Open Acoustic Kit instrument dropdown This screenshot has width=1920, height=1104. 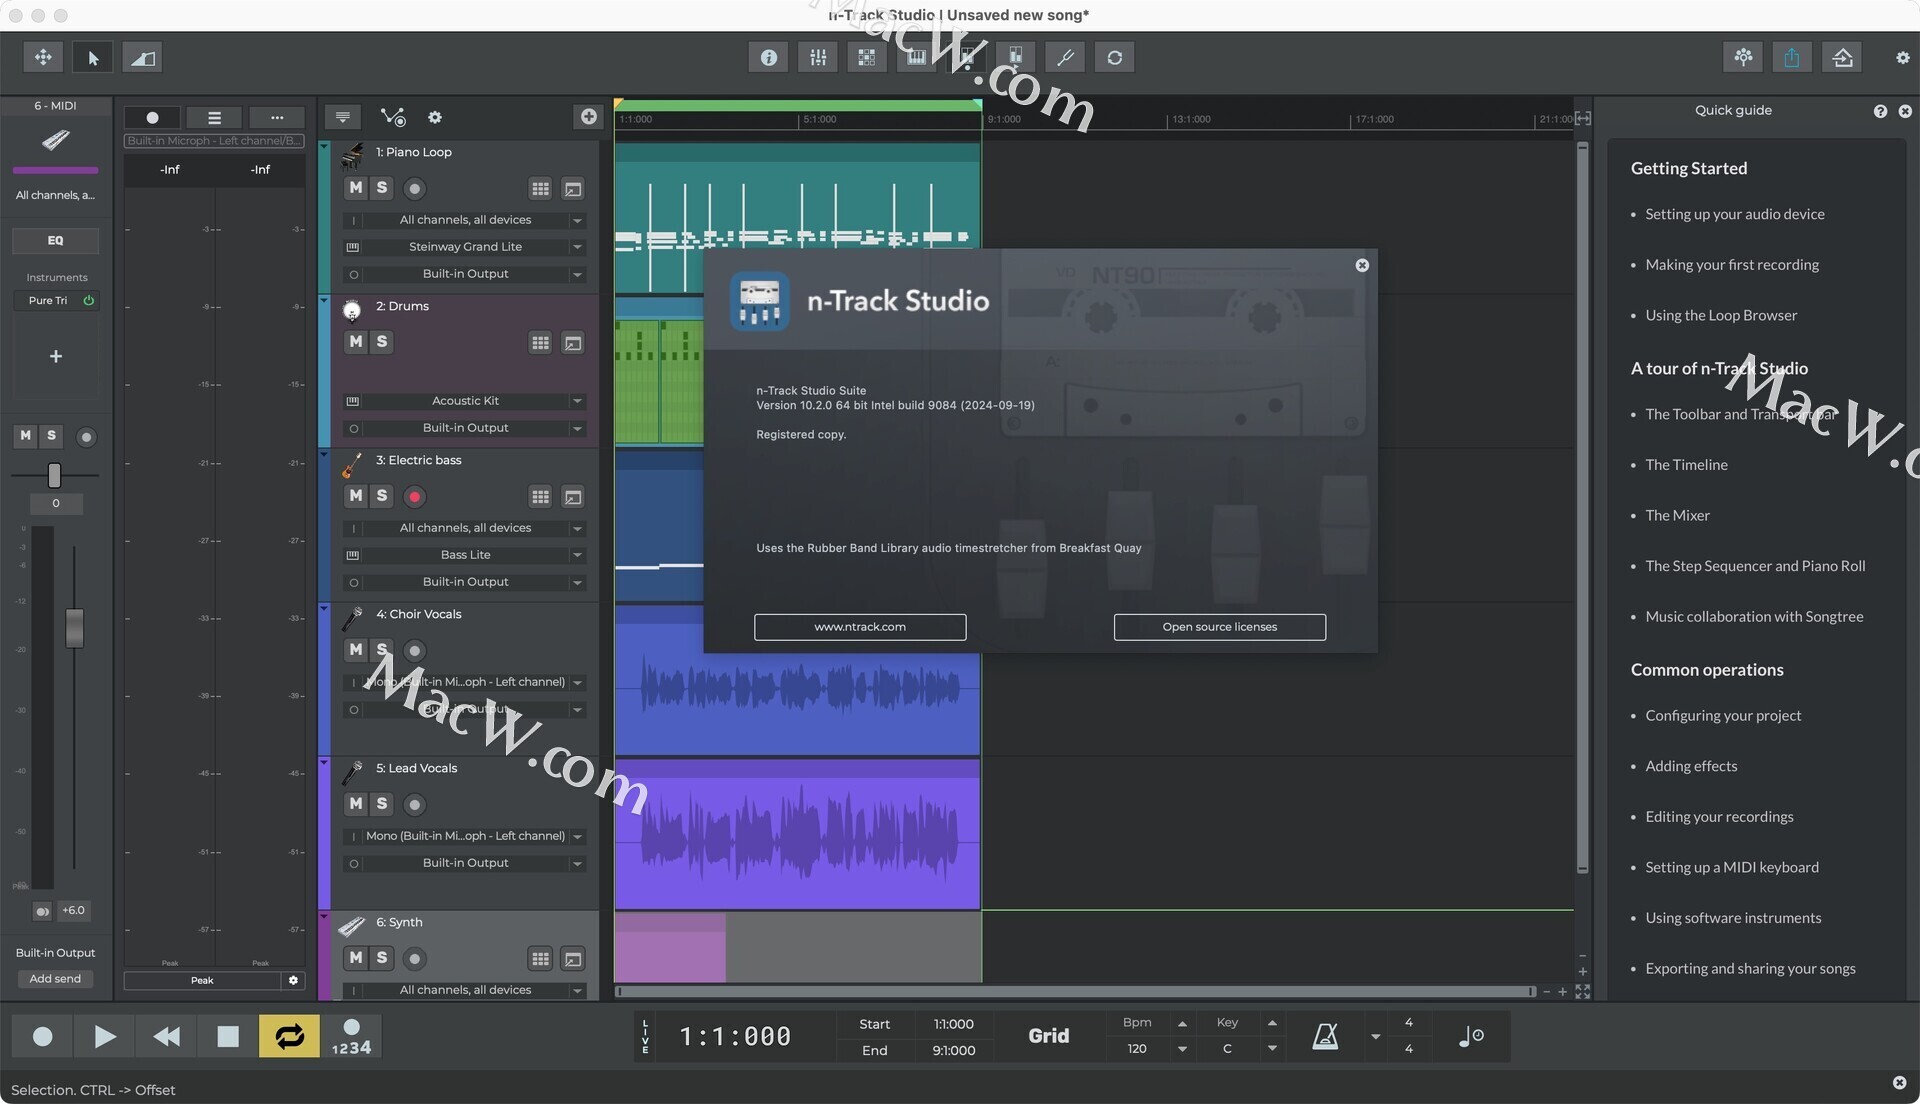(x=465, y=401)
